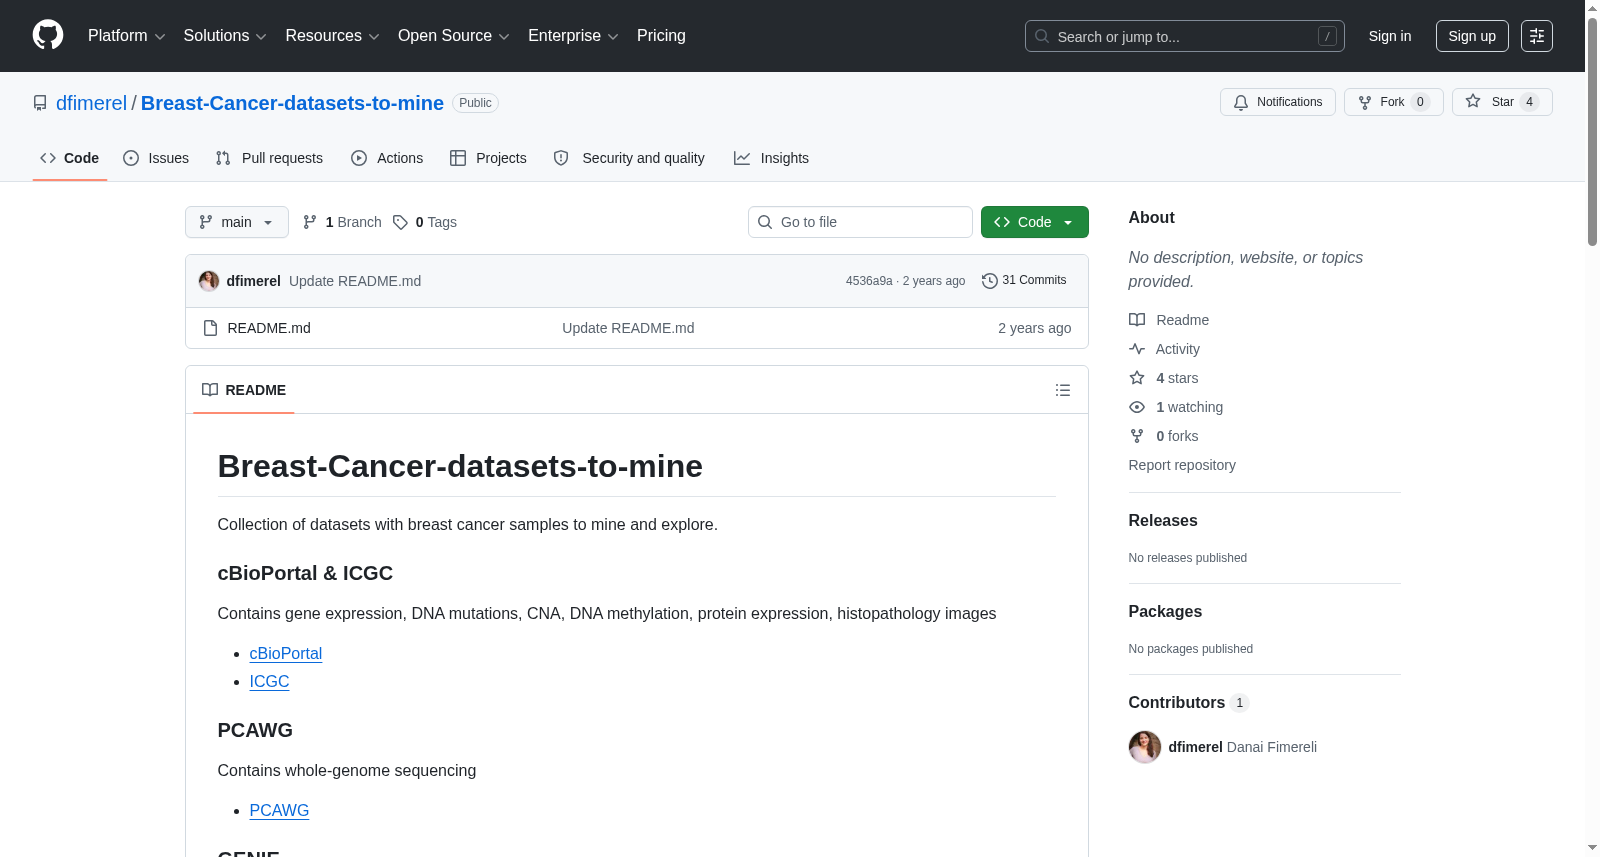Open the command palette icon in header

[1536, 36]
